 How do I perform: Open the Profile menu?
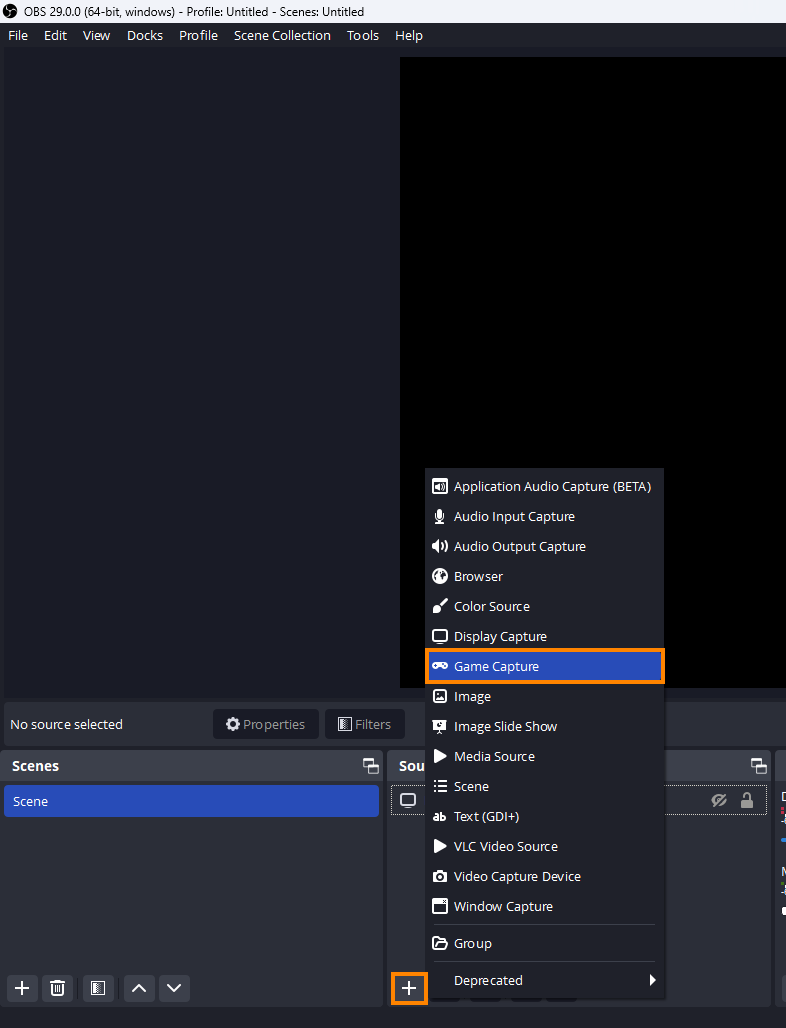pyautogui.click(x=198, y=35)
